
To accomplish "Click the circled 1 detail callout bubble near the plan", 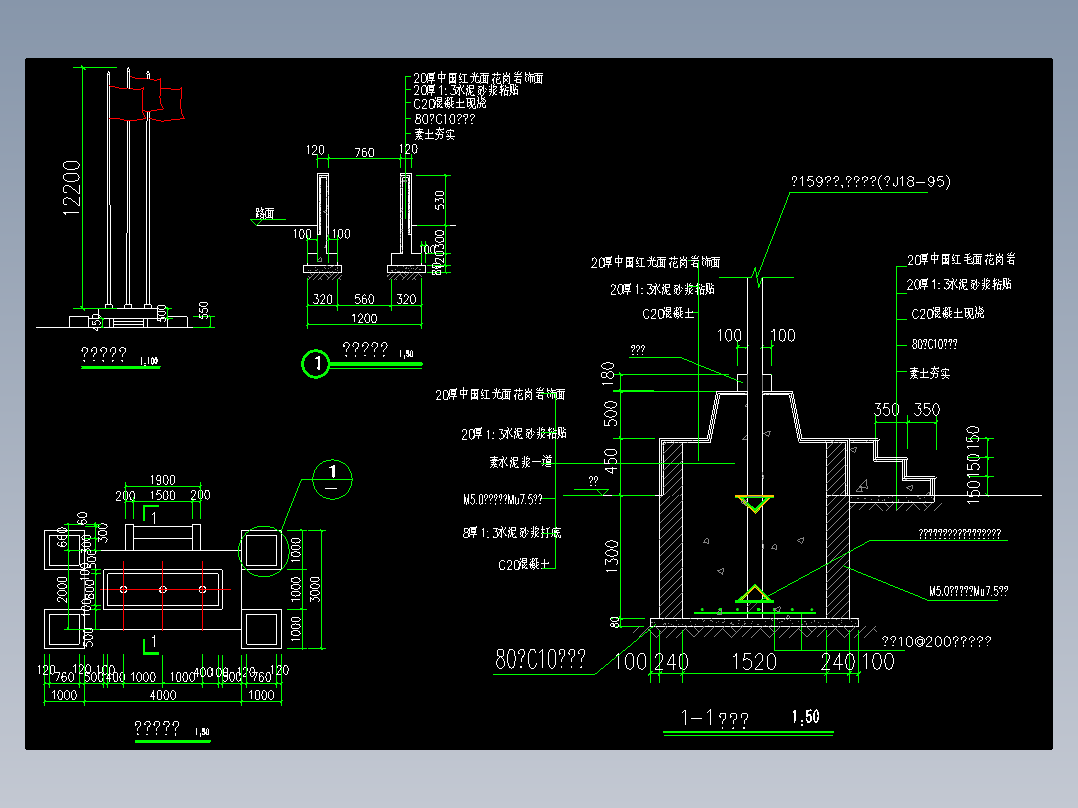I will click(333, 479).
